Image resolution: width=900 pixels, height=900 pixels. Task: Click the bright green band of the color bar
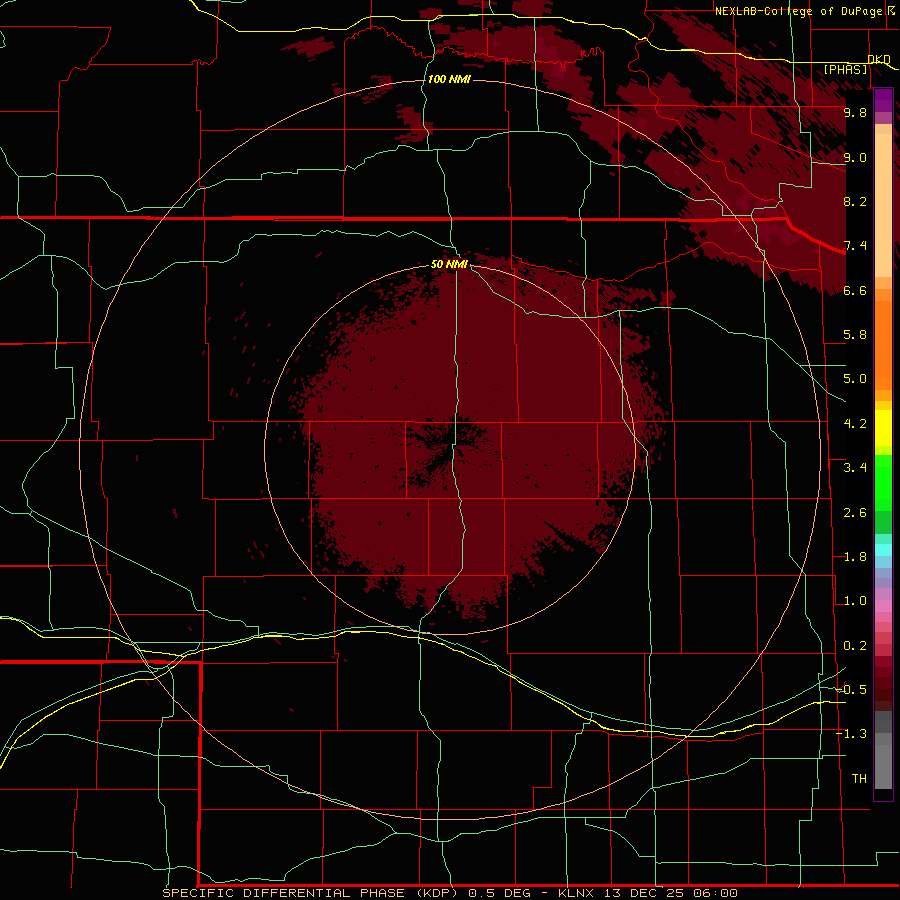[x=883, y=482]
